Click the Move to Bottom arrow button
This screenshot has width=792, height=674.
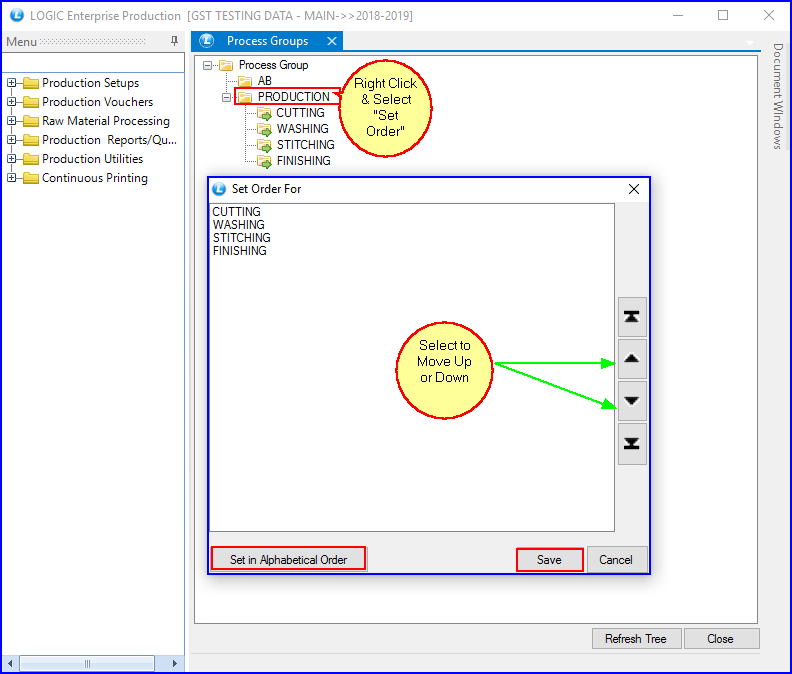(632, 444)
